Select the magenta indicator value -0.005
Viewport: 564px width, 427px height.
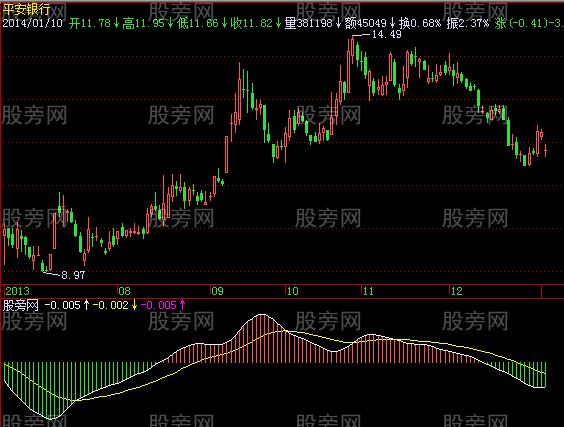point(159,305)
